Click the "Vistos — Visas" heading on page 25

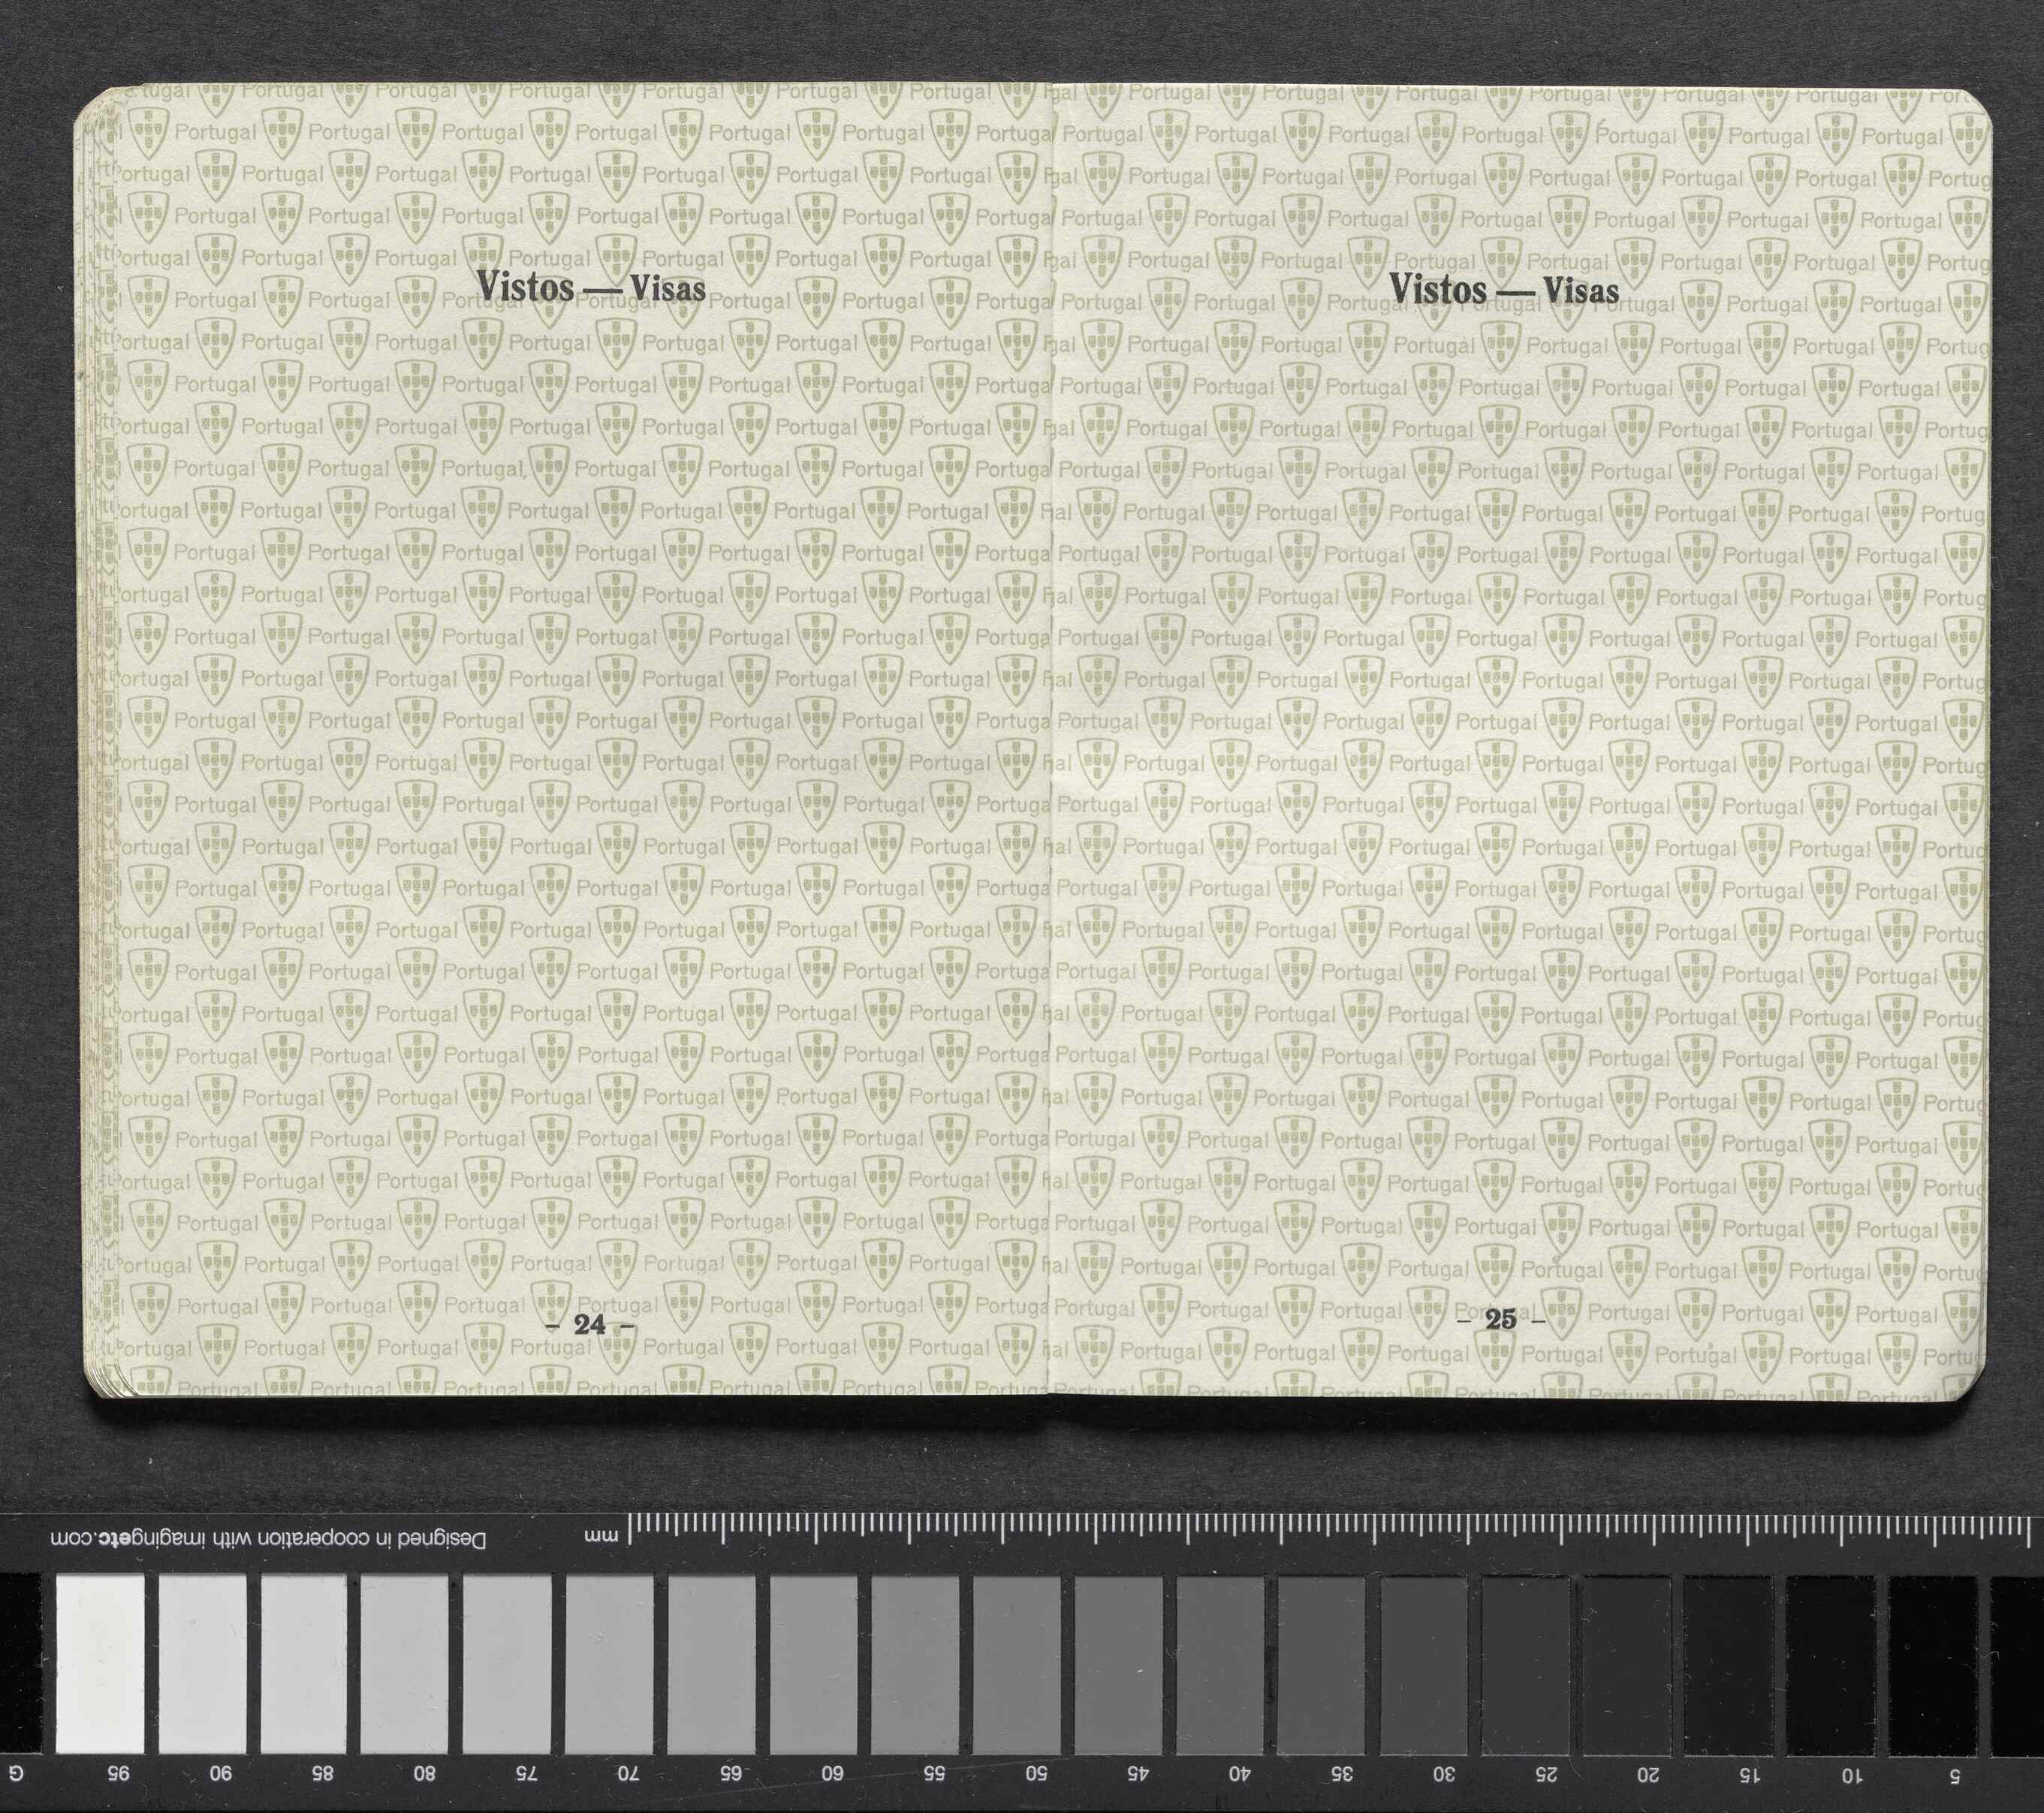coord(1504,290)
